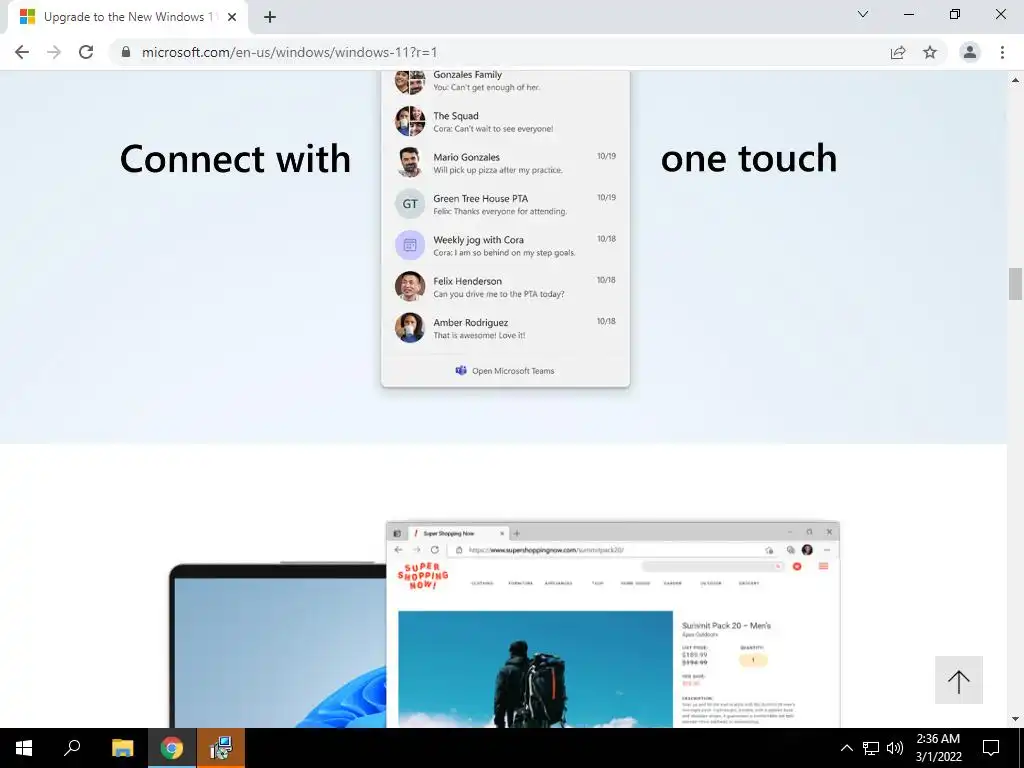Screen dimensions: 1024x768
Task: Click the calendar icon for Weekly jog
Action: click(410, 245)
